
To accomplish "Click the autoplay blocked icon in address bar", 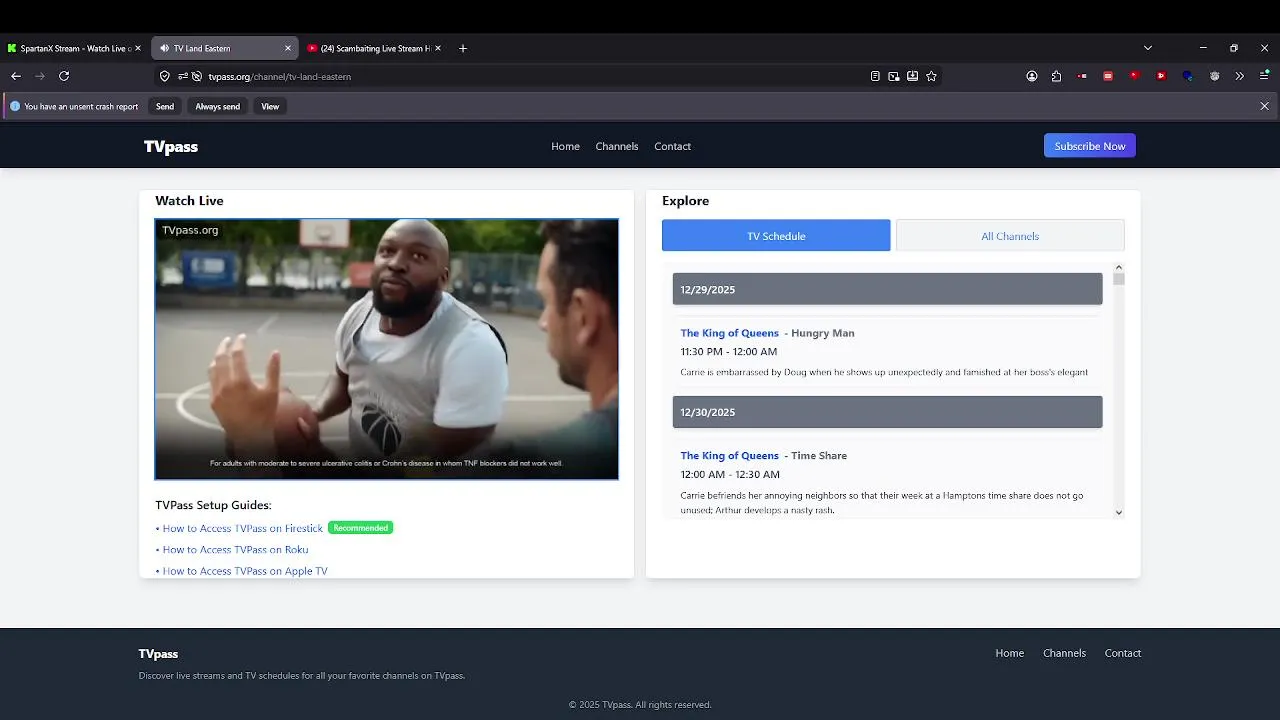I will click(197, 76).
